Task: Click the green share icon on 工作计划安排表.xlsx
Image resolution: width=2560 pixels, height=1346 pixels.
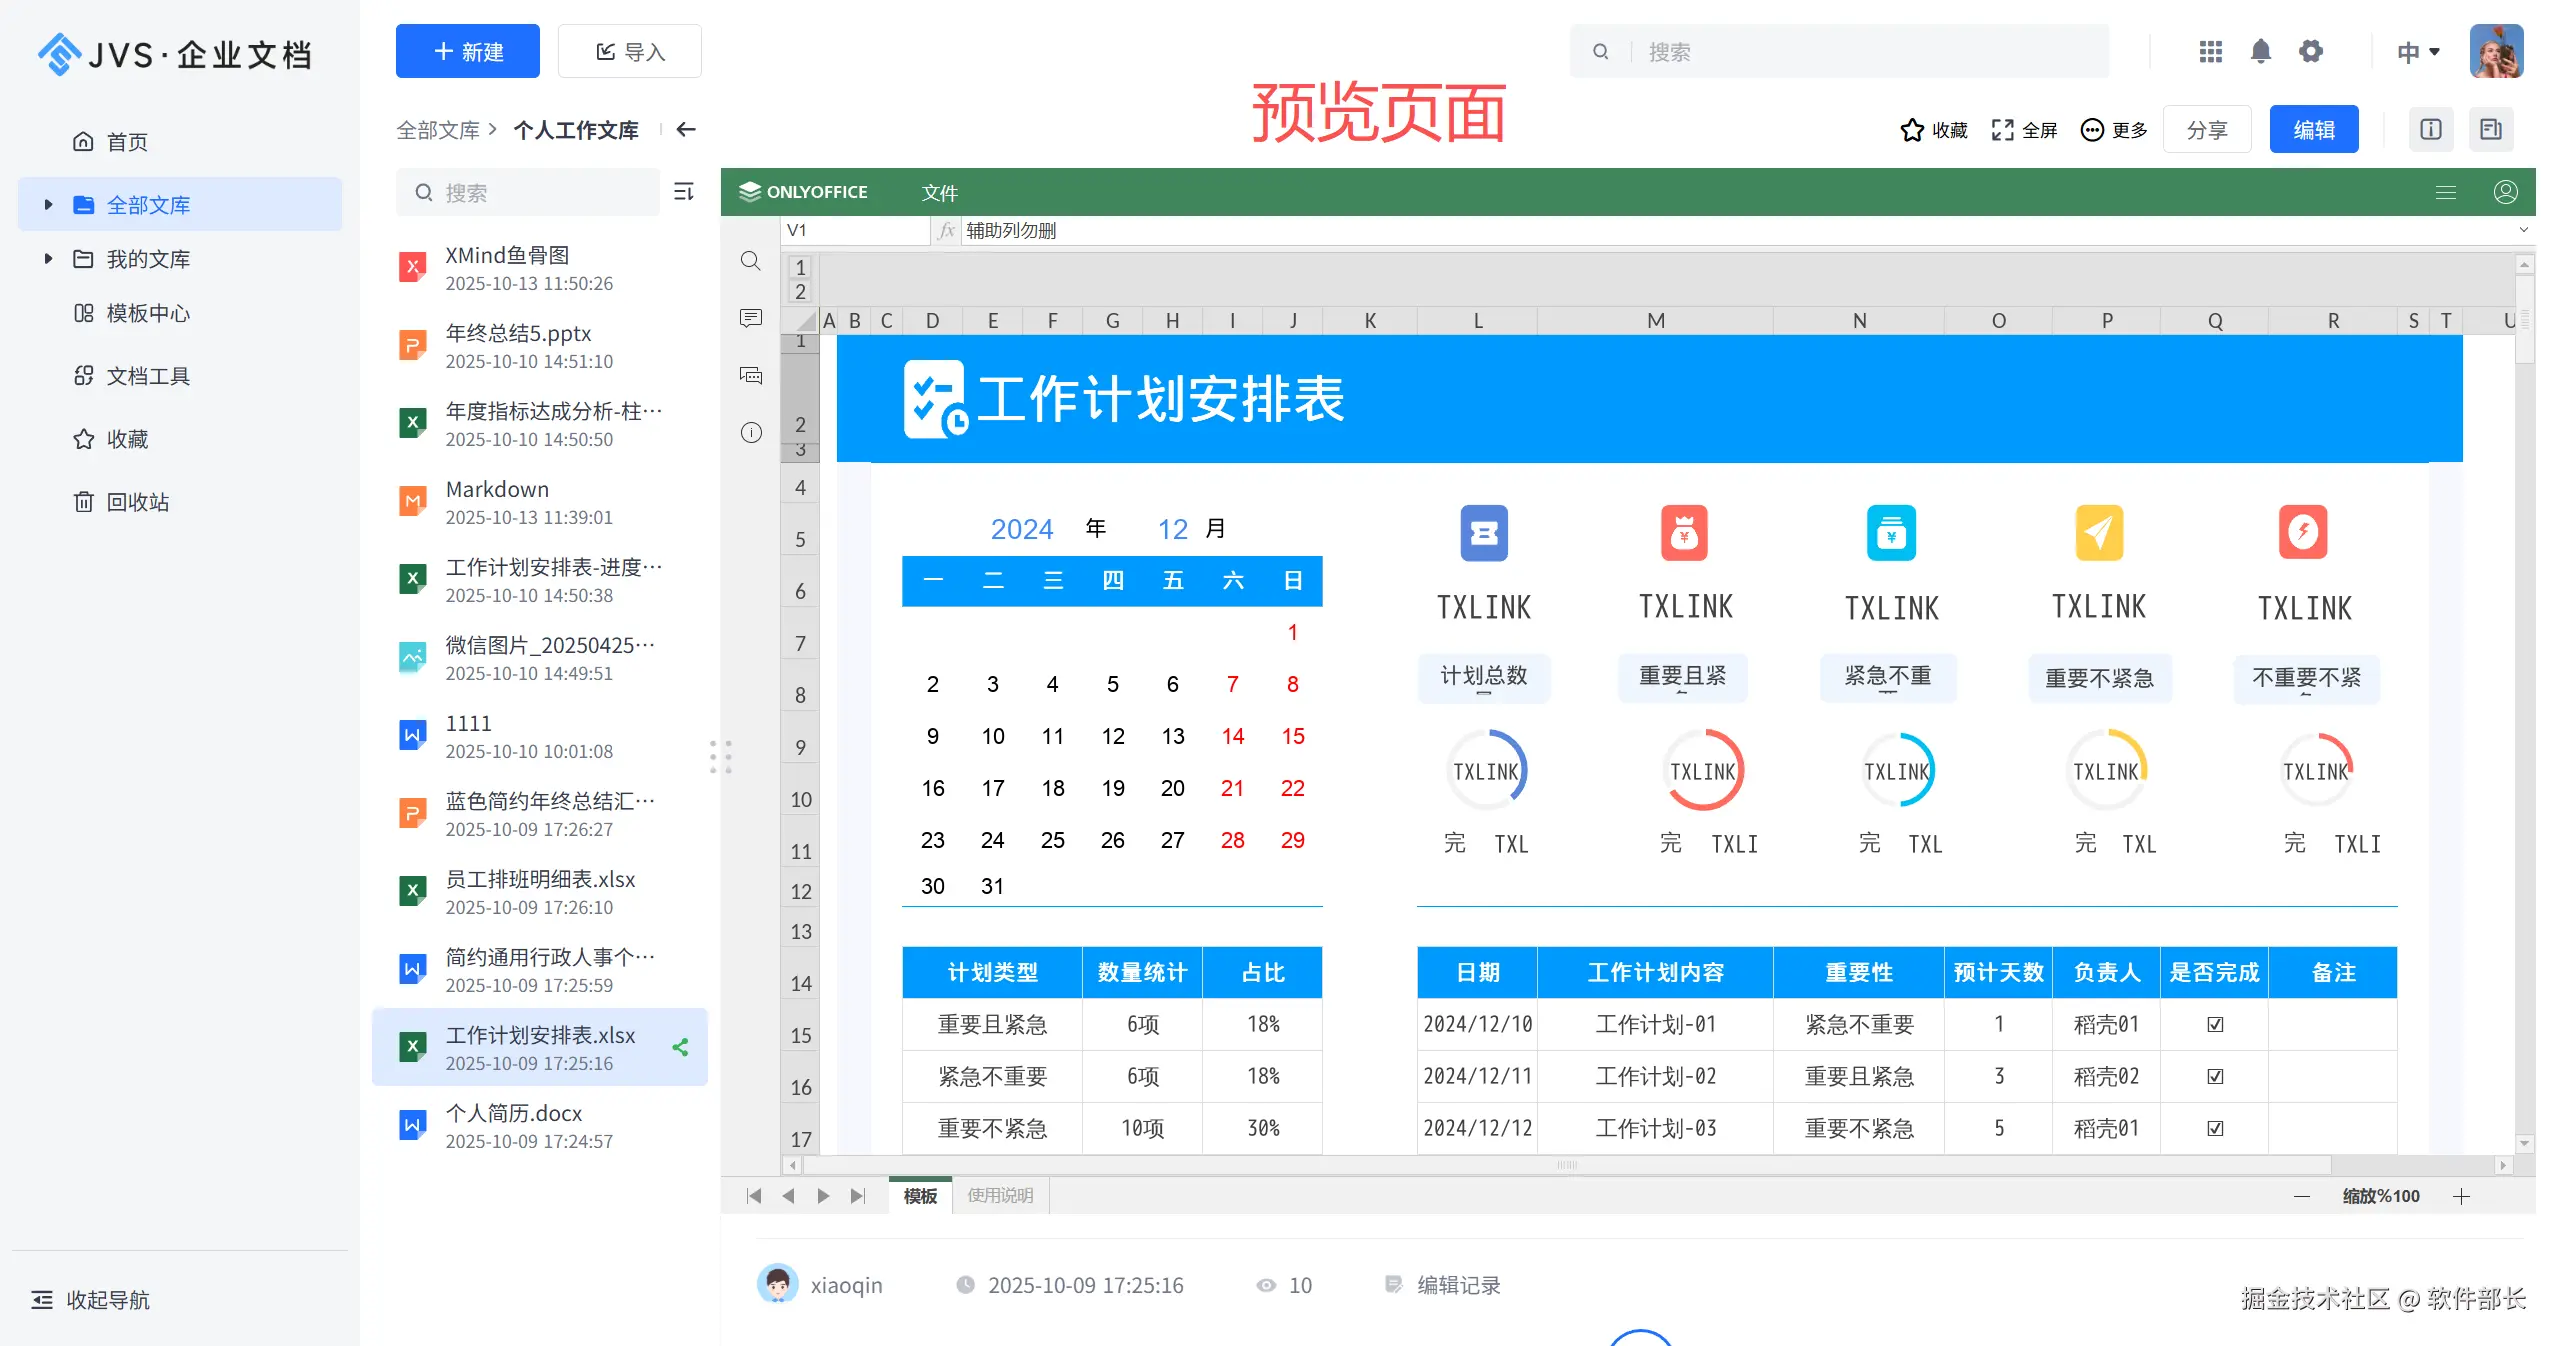Action: point(681,1047)
